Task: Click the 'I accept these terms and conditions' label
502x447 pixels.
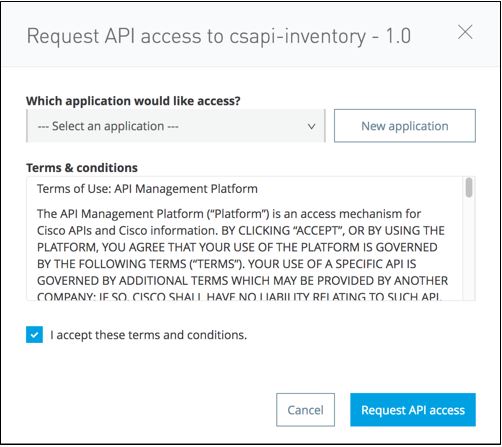Action: [148, 335]
